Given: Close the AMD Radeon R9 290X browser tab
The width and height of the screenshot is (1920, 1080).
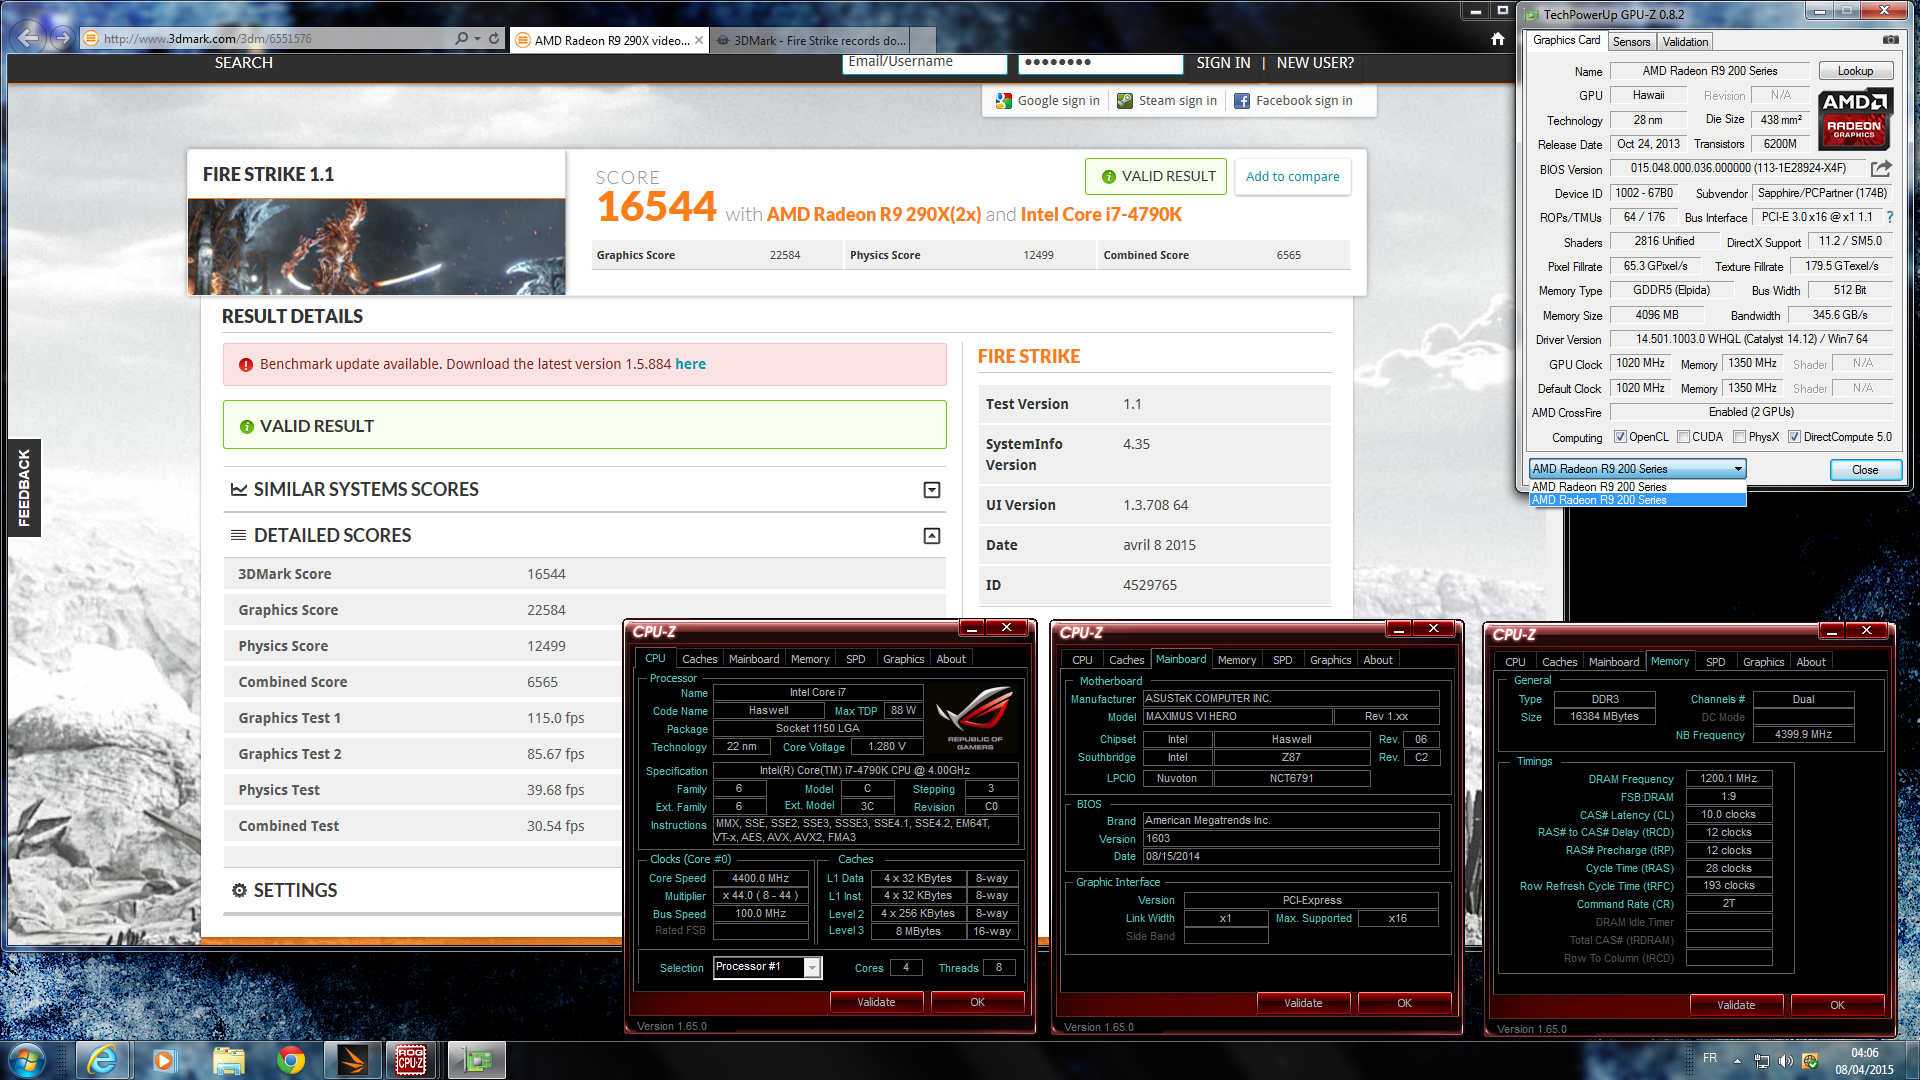Looking at the screenshot, I should [x=699, y=40].
